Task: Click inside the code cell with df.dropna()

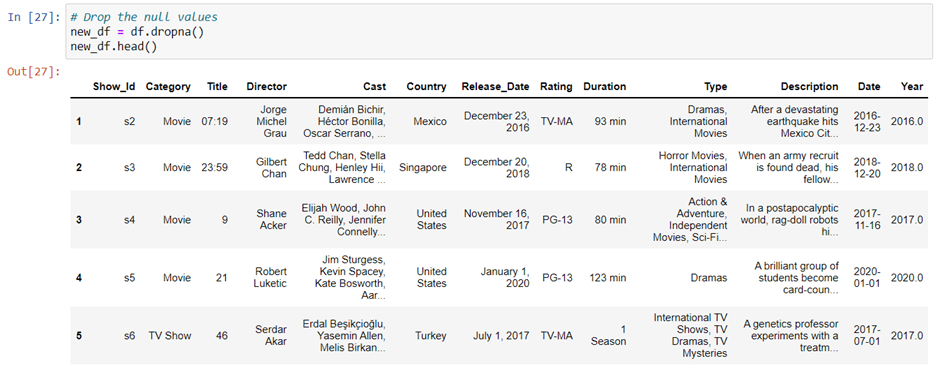Action: (x=499, y=32)
